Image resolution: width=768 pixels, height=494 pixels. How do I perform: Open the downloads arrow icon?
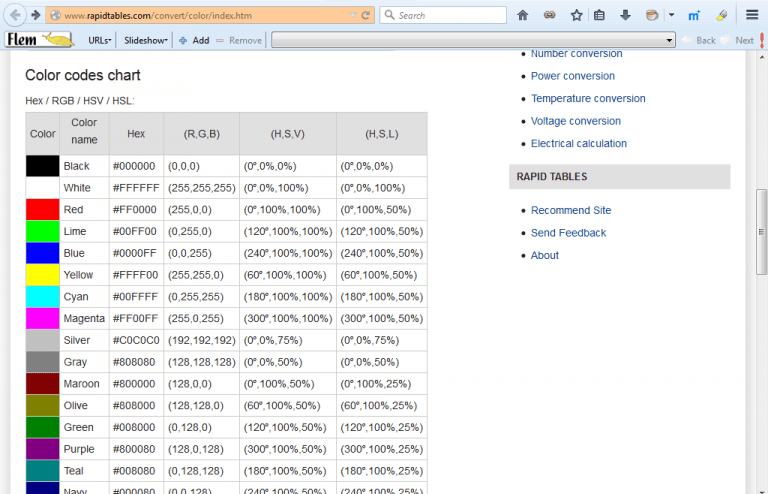(x=625, y=15)
